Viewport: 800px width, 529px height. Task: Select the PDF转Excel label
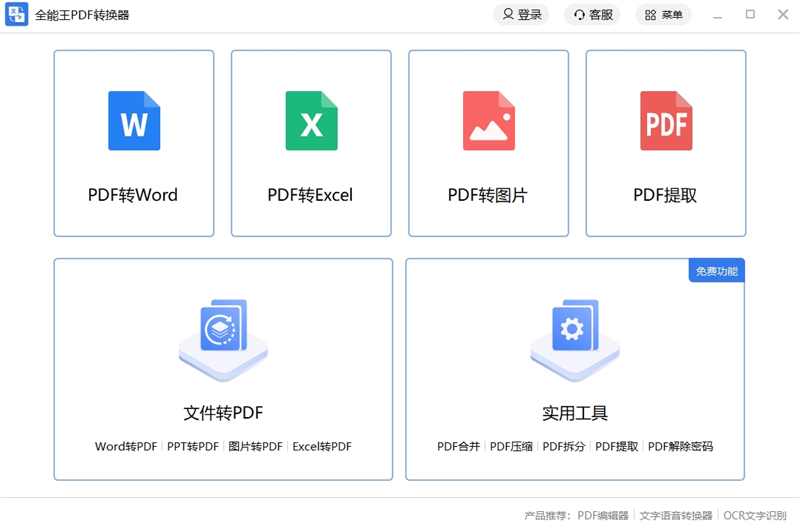(x=310, y=195)
